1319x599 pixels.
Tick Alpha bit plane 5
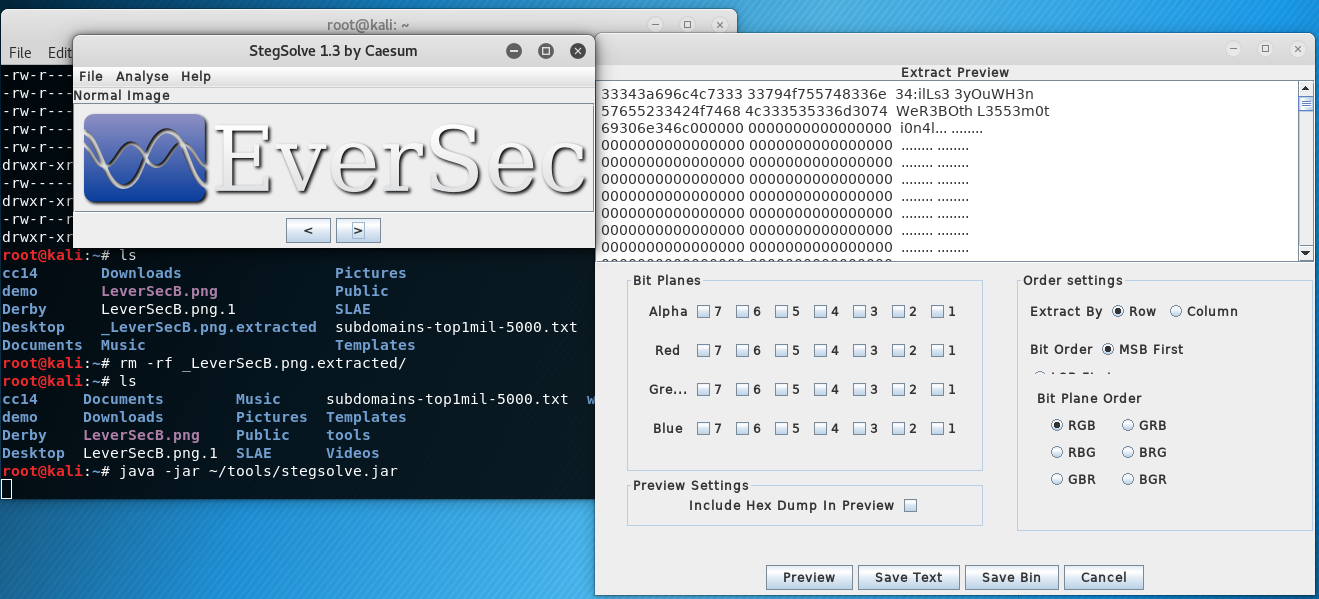pos(782,311)
